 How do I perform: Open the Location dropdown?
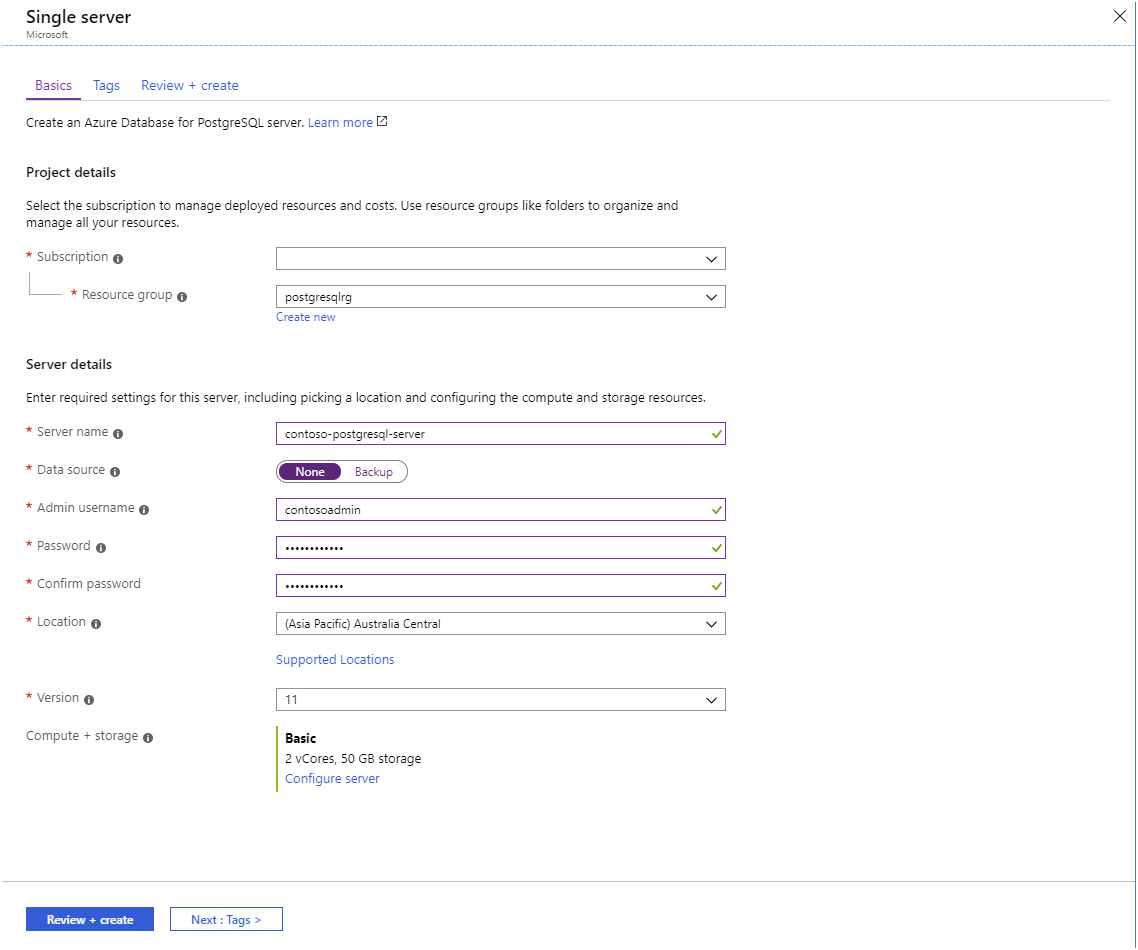500,624
